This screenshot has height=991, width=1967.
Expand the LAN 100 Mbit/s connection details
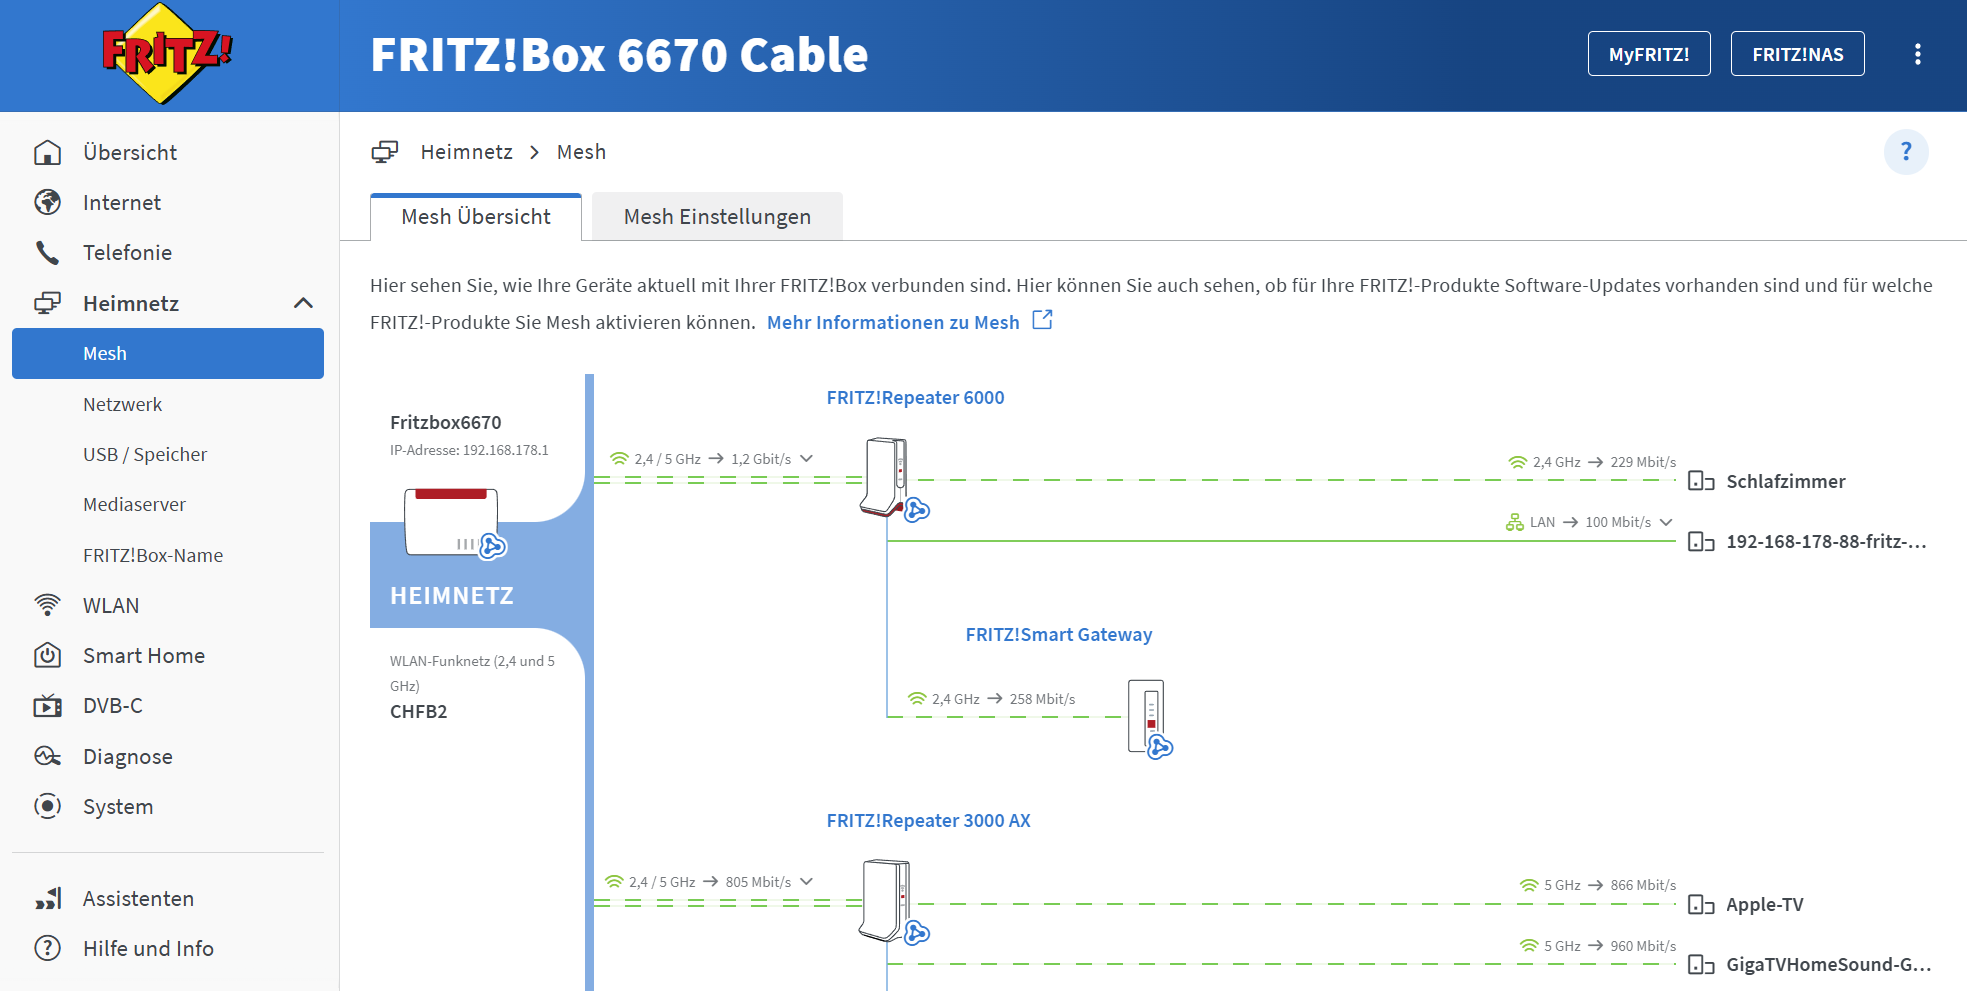[1666, 522]
